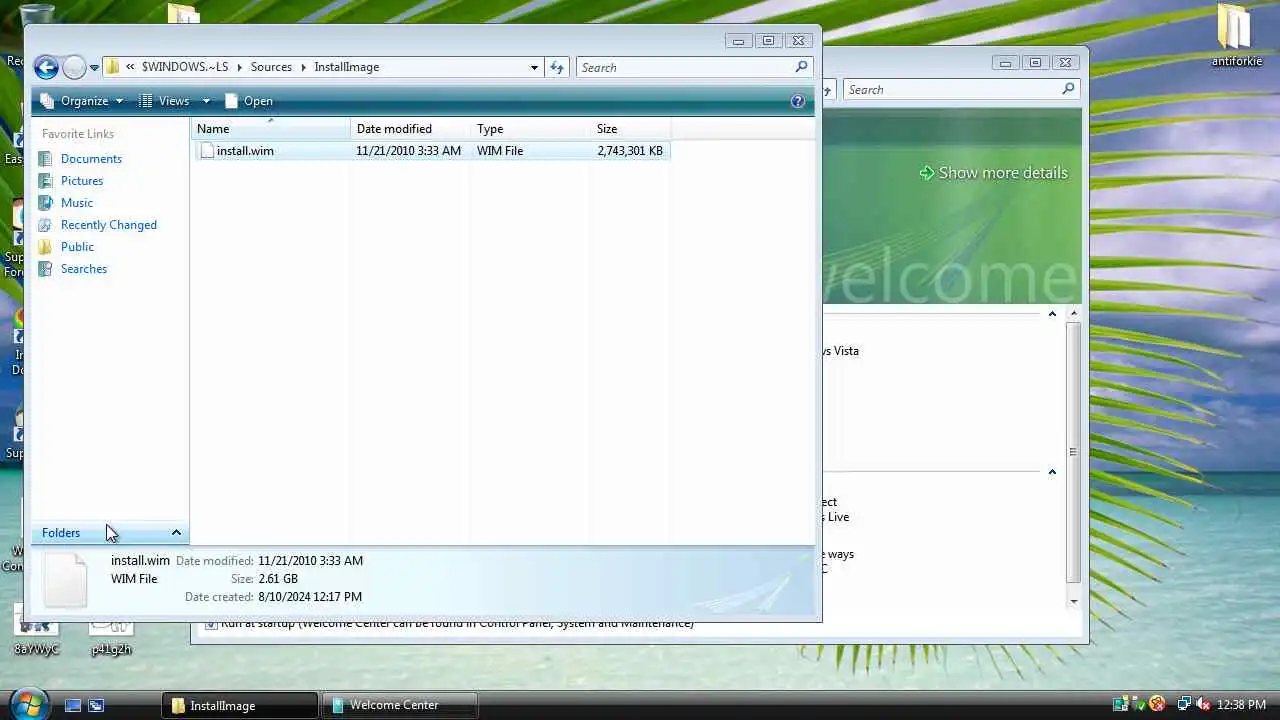
Task: Click the install.wim file icon
Action: [207, 151]
